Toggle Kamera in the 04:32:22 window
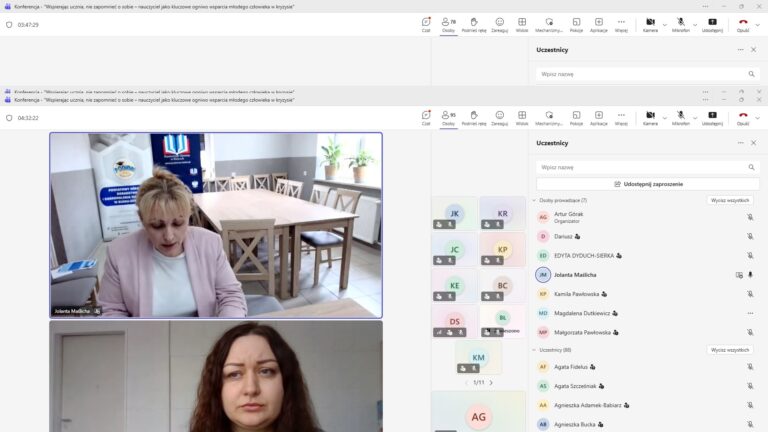 tap(650, 118)
